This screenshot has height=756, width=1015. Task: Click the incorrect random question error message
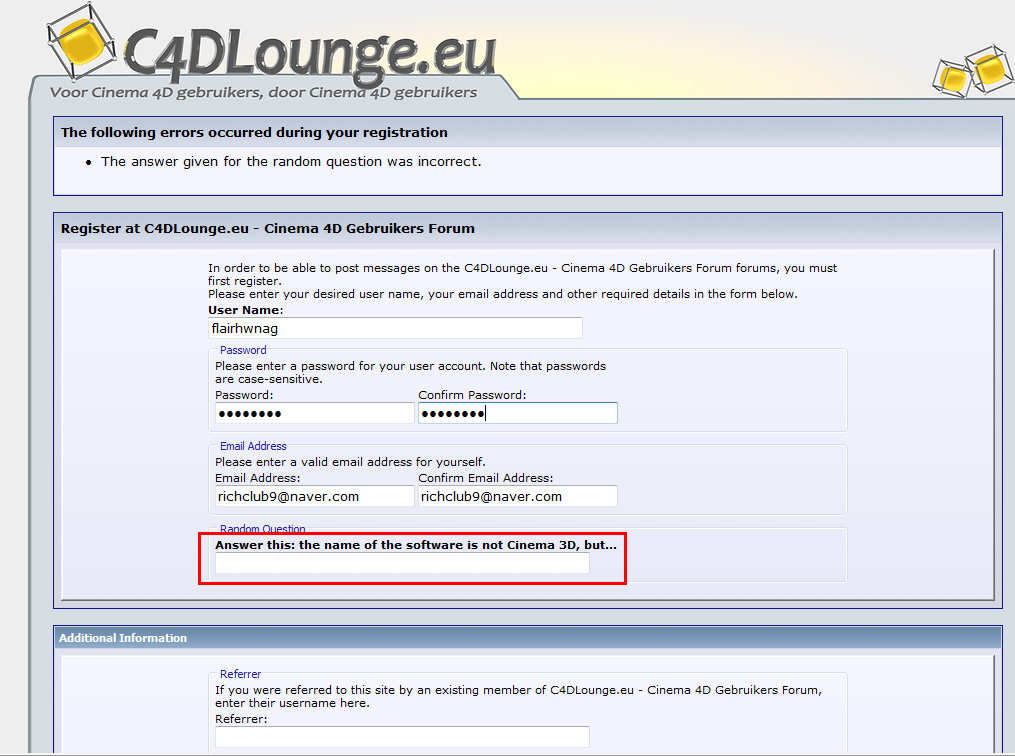pyautogui.click(x=291, y=161)
